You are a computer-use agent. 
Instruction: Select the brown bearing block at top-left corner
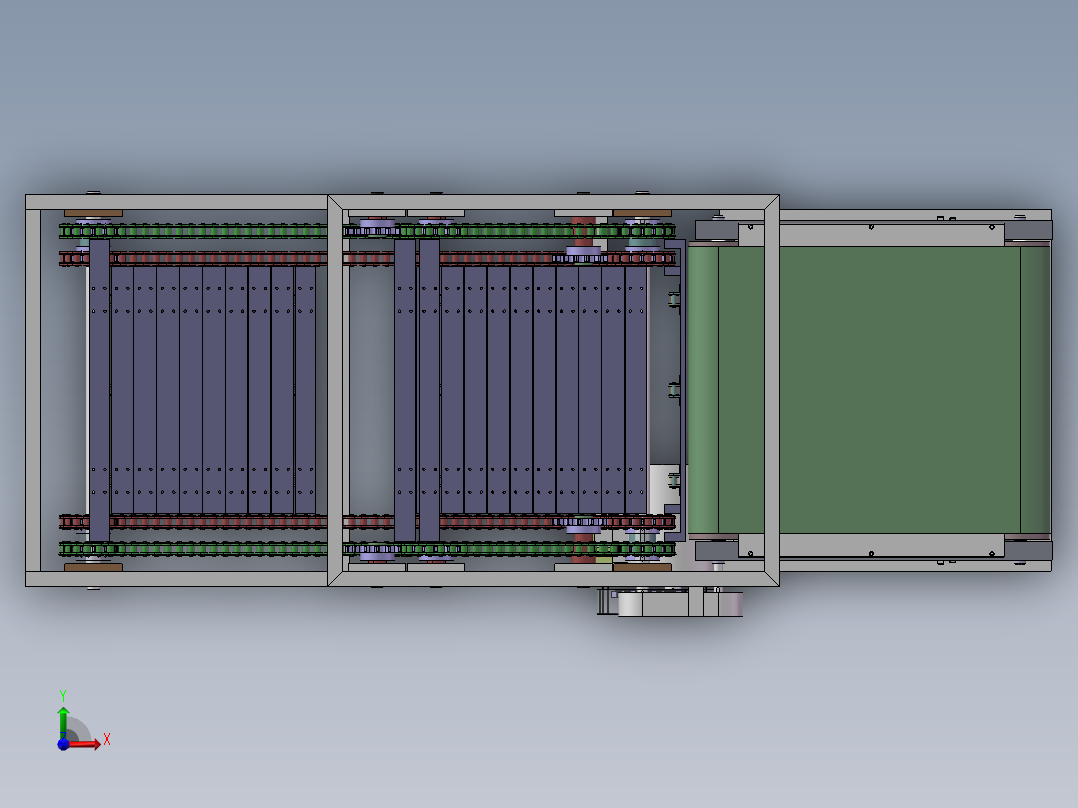coord(93,213)
